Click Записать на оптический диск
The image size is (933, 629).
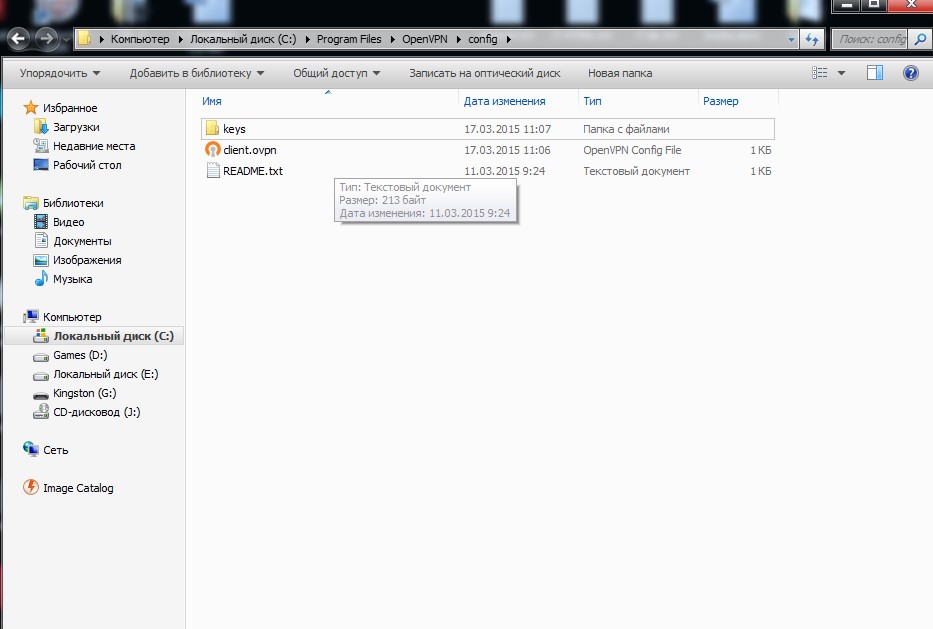coord(484,73)
